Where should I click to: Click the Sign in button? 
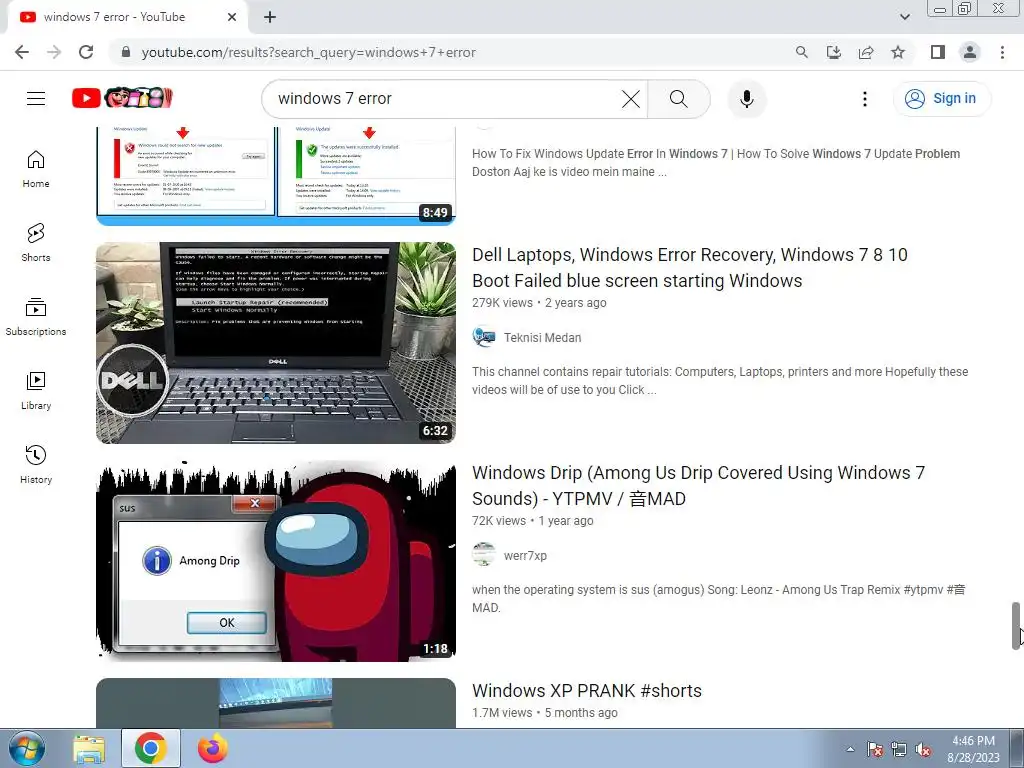(941, 99)
